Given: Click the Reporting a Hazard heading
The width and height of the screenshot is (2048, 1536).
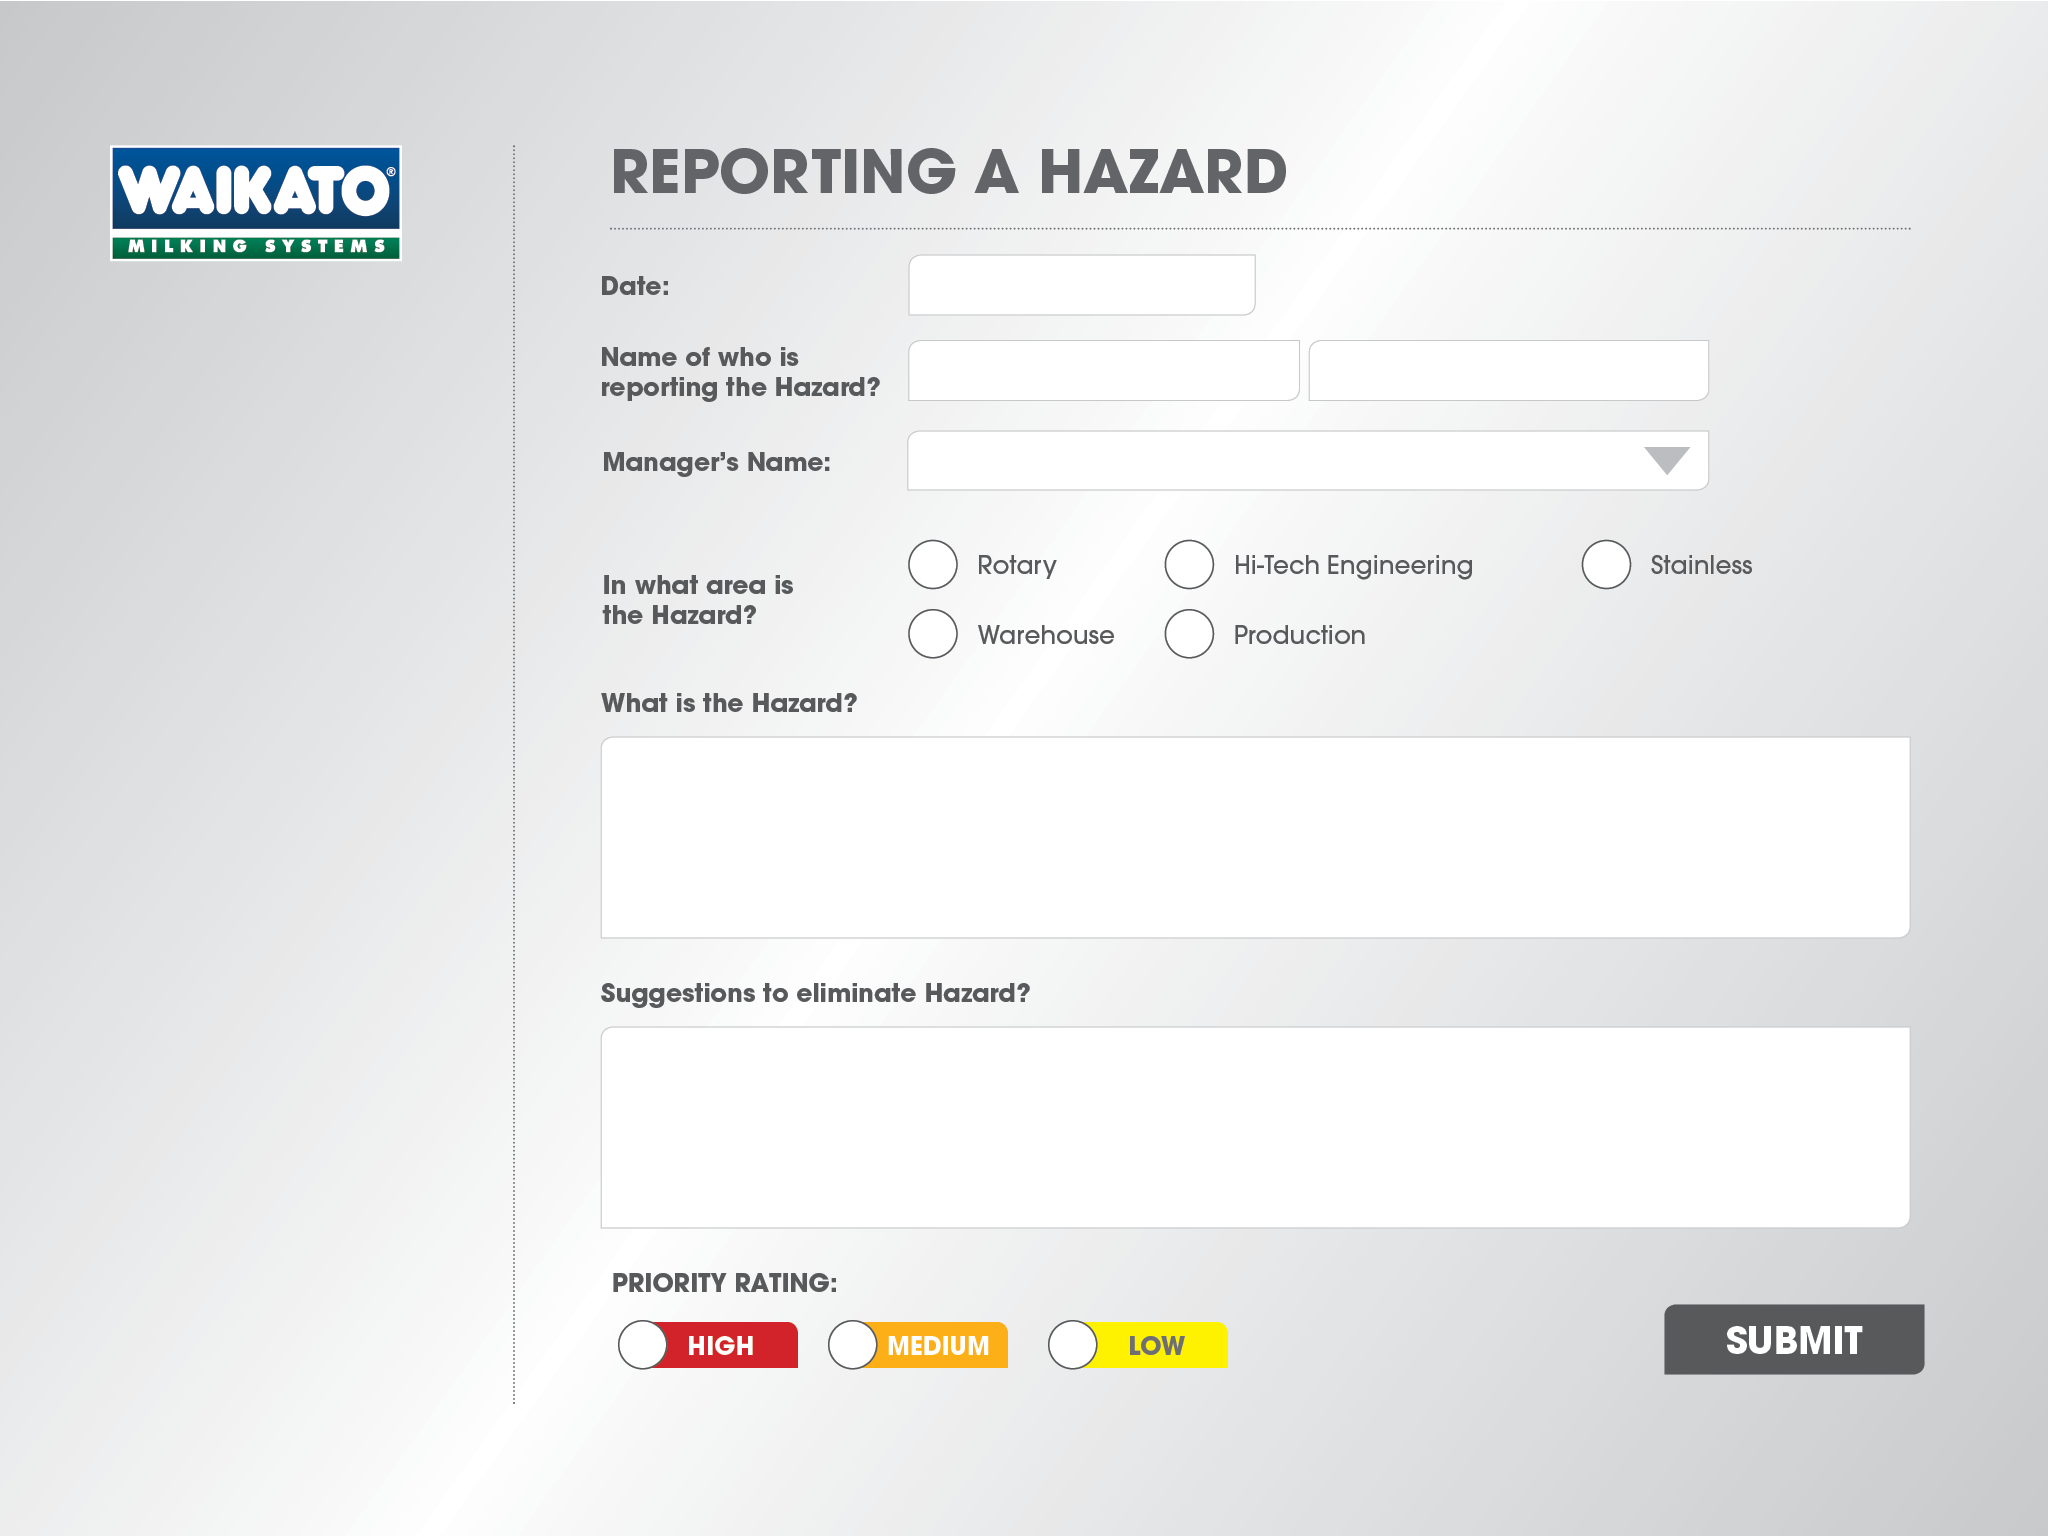Looking at the screenshot, I should pos(948,172).
